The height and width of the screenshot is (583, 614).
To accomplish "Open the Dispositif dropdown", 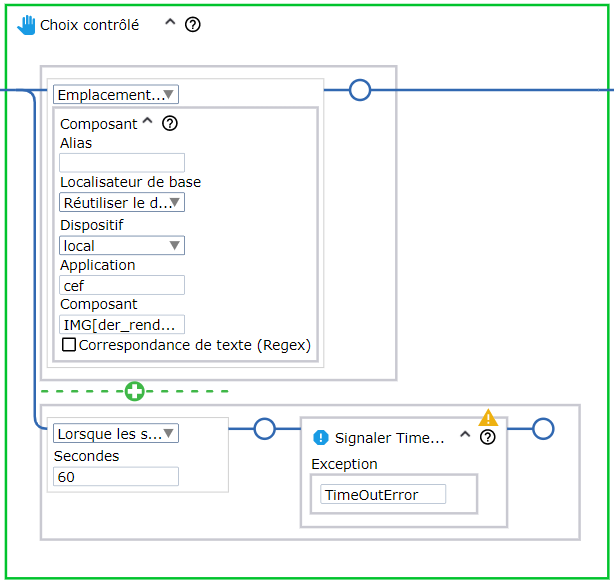I will coord(122,245).
